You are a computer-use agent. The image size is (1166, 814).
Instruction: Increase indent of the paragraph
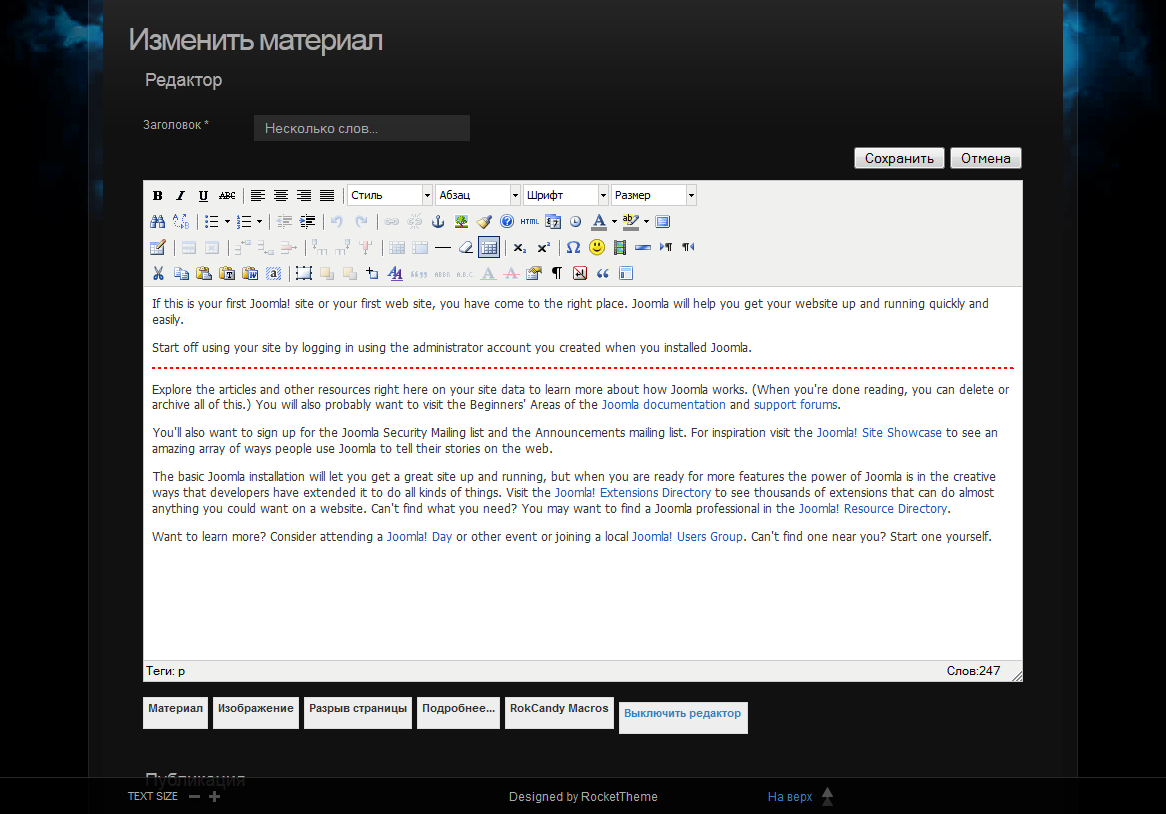click(307, 222)
